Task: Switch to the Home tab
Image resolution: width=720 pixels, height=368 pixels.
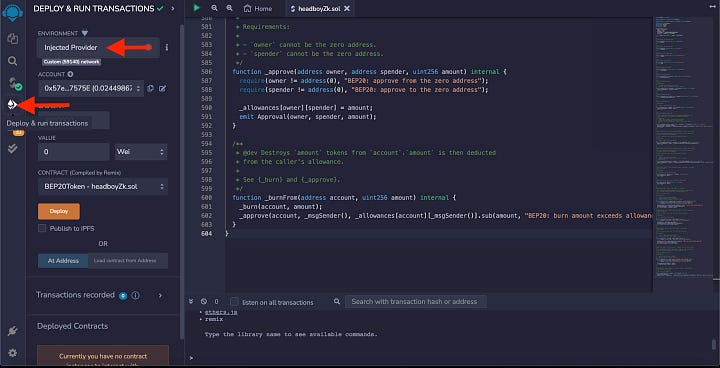Action: (x=258, y=8)
